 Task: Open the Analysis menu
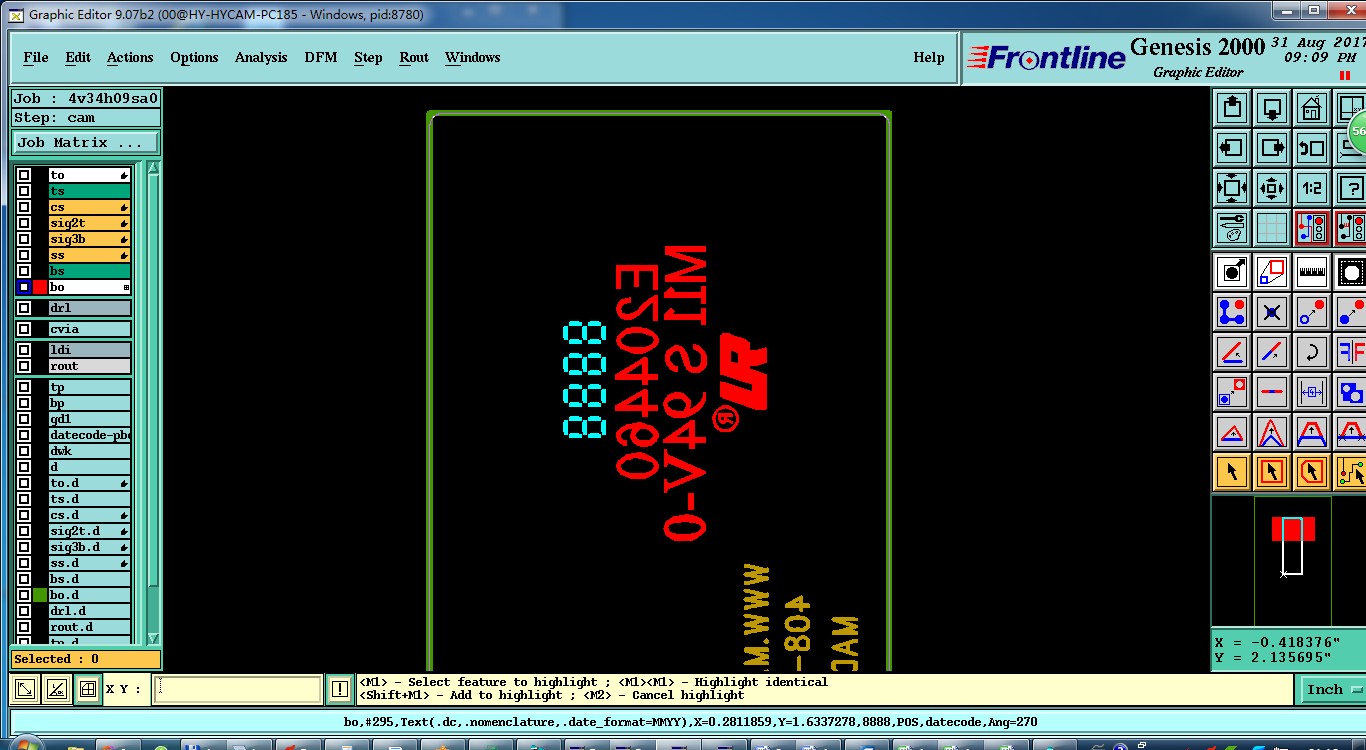261,57
